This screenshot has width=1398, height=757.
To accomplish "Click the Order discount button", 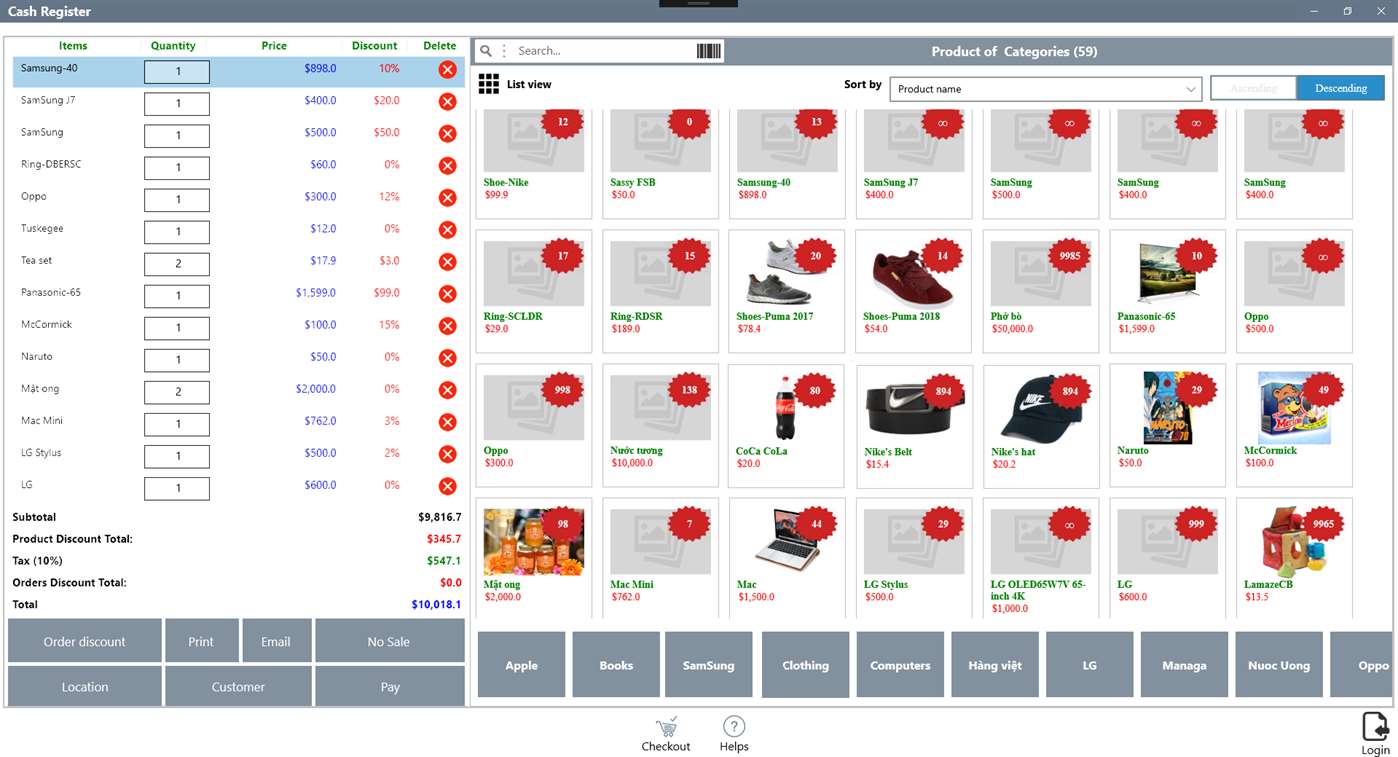I will pyautogui.click(x=85, y=641).
